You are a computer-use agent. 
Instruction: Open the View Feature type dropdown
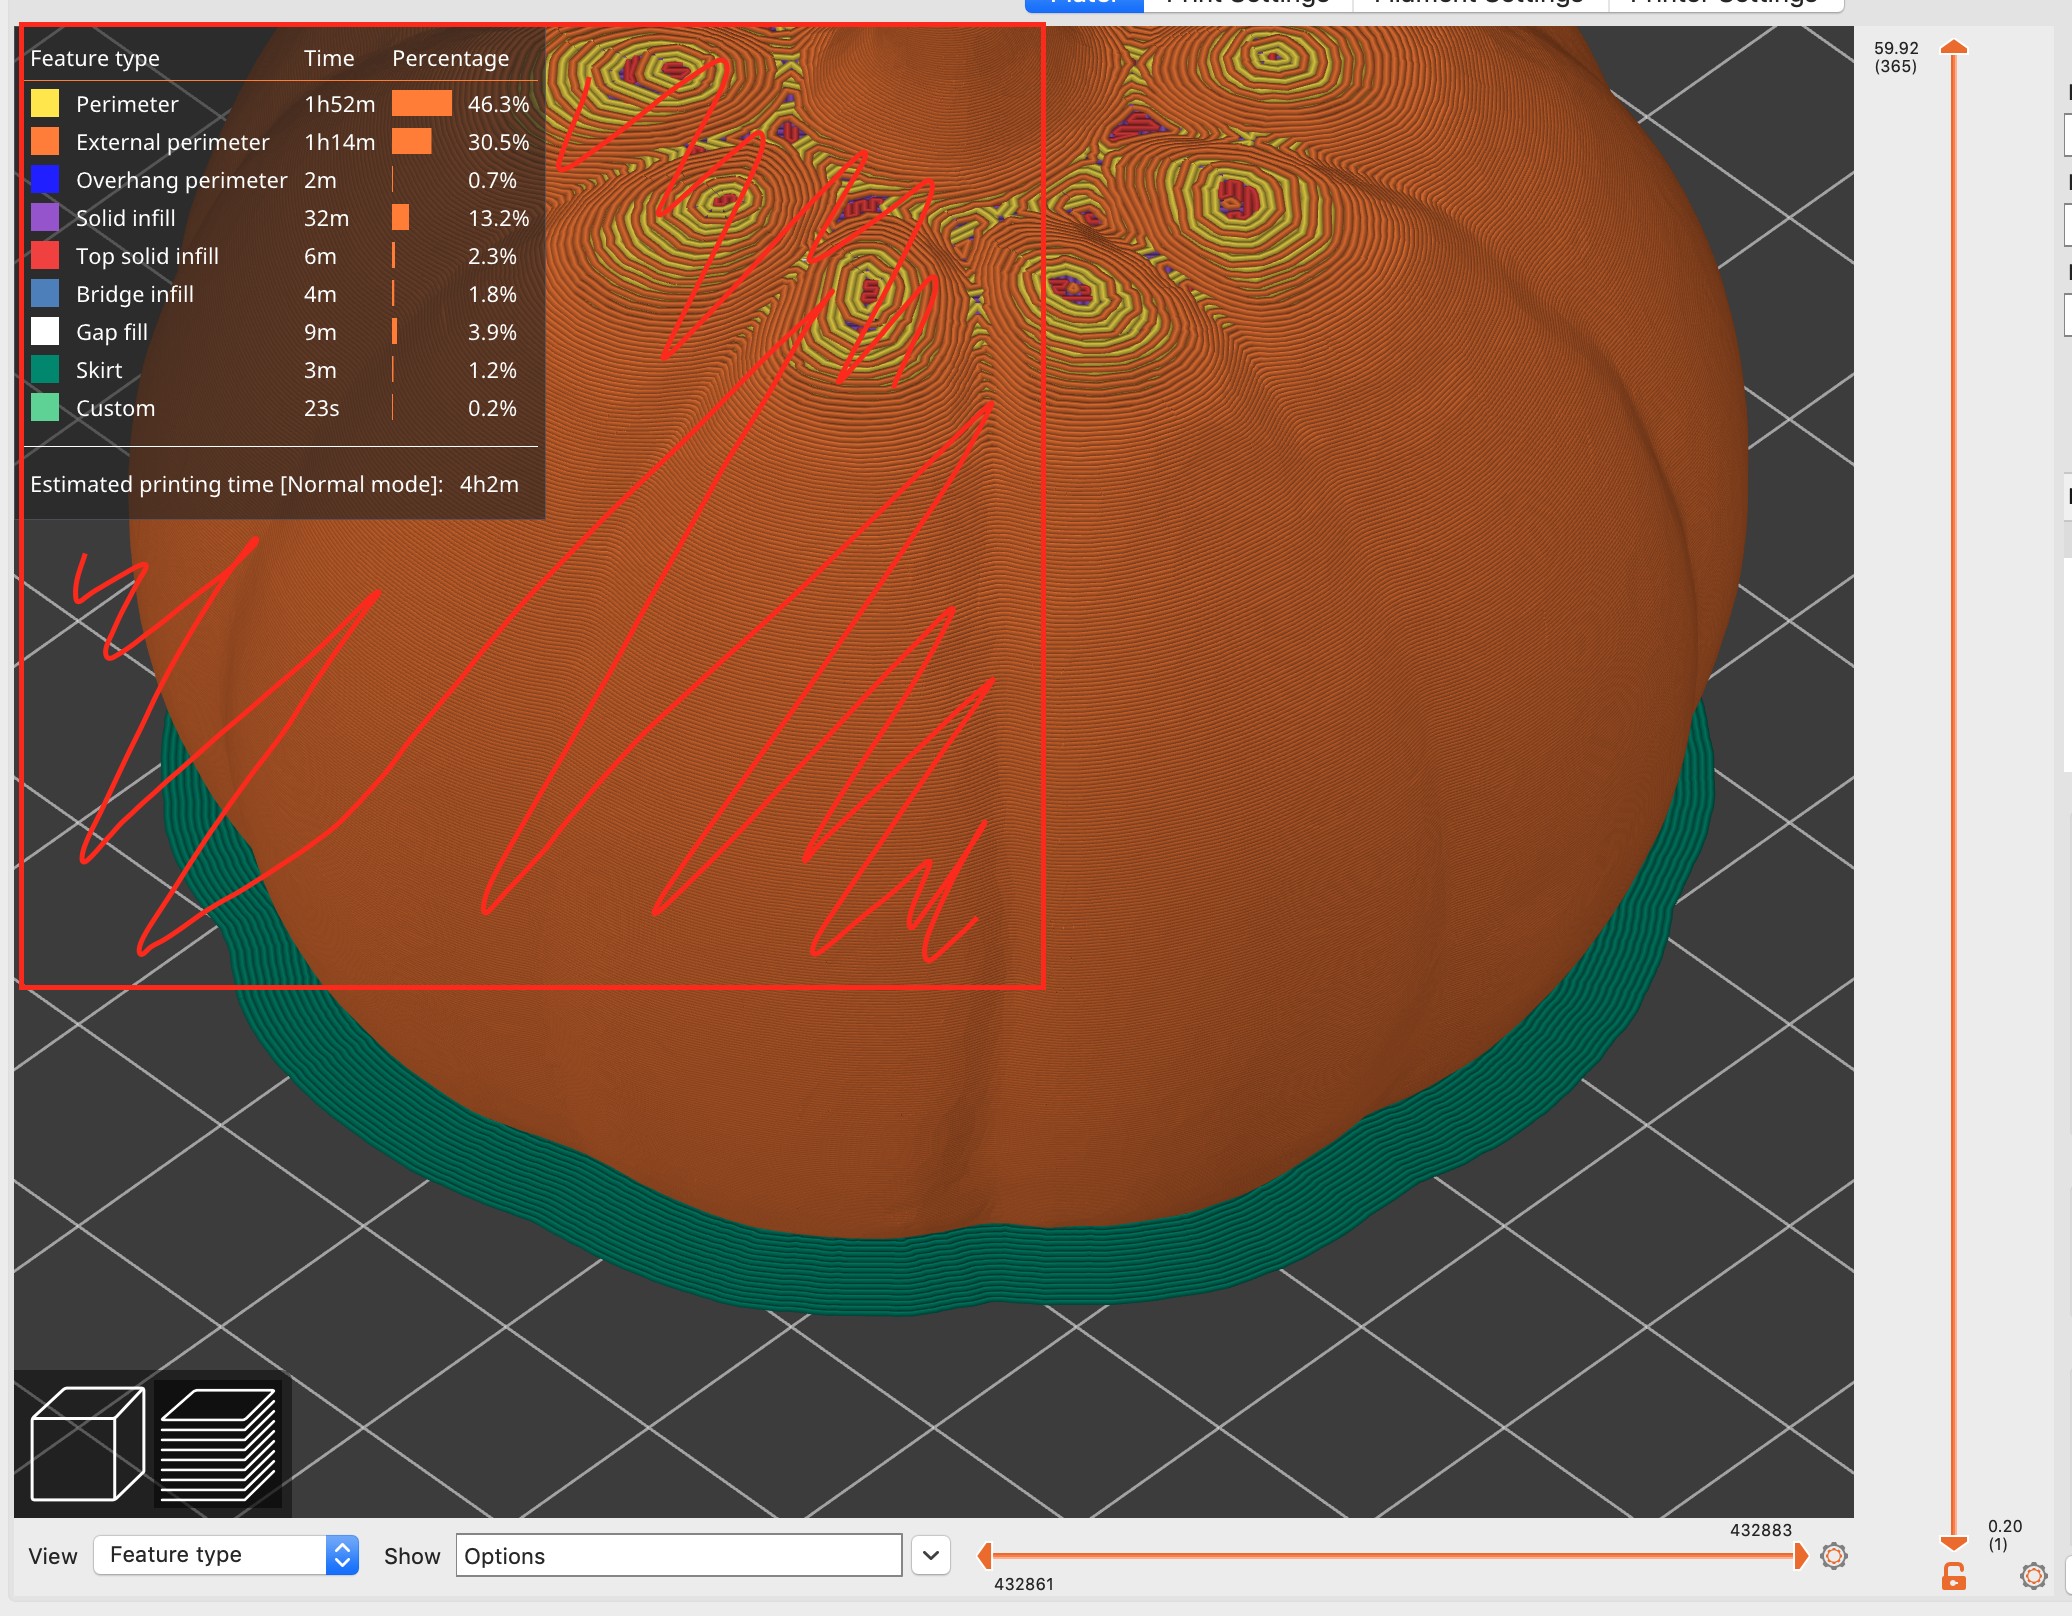(x=226, y=1555)
